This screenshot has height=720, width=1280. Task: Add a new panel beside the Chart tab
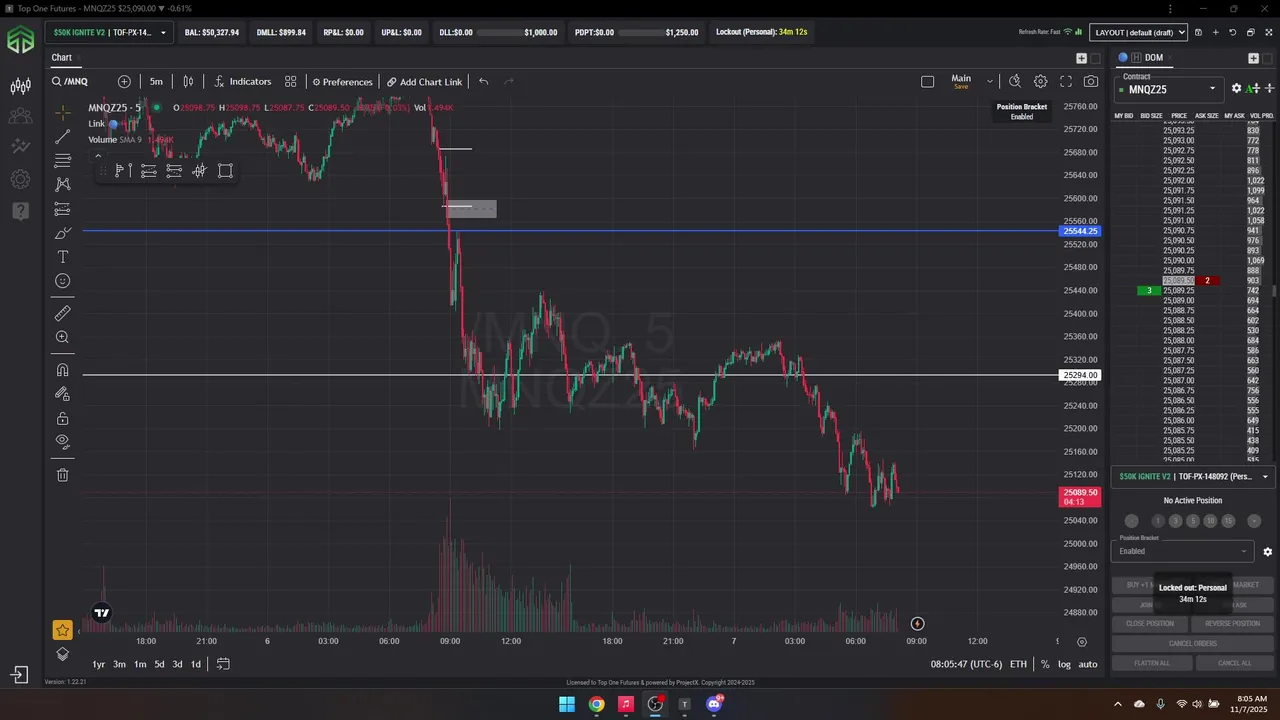pos(1081,58)
